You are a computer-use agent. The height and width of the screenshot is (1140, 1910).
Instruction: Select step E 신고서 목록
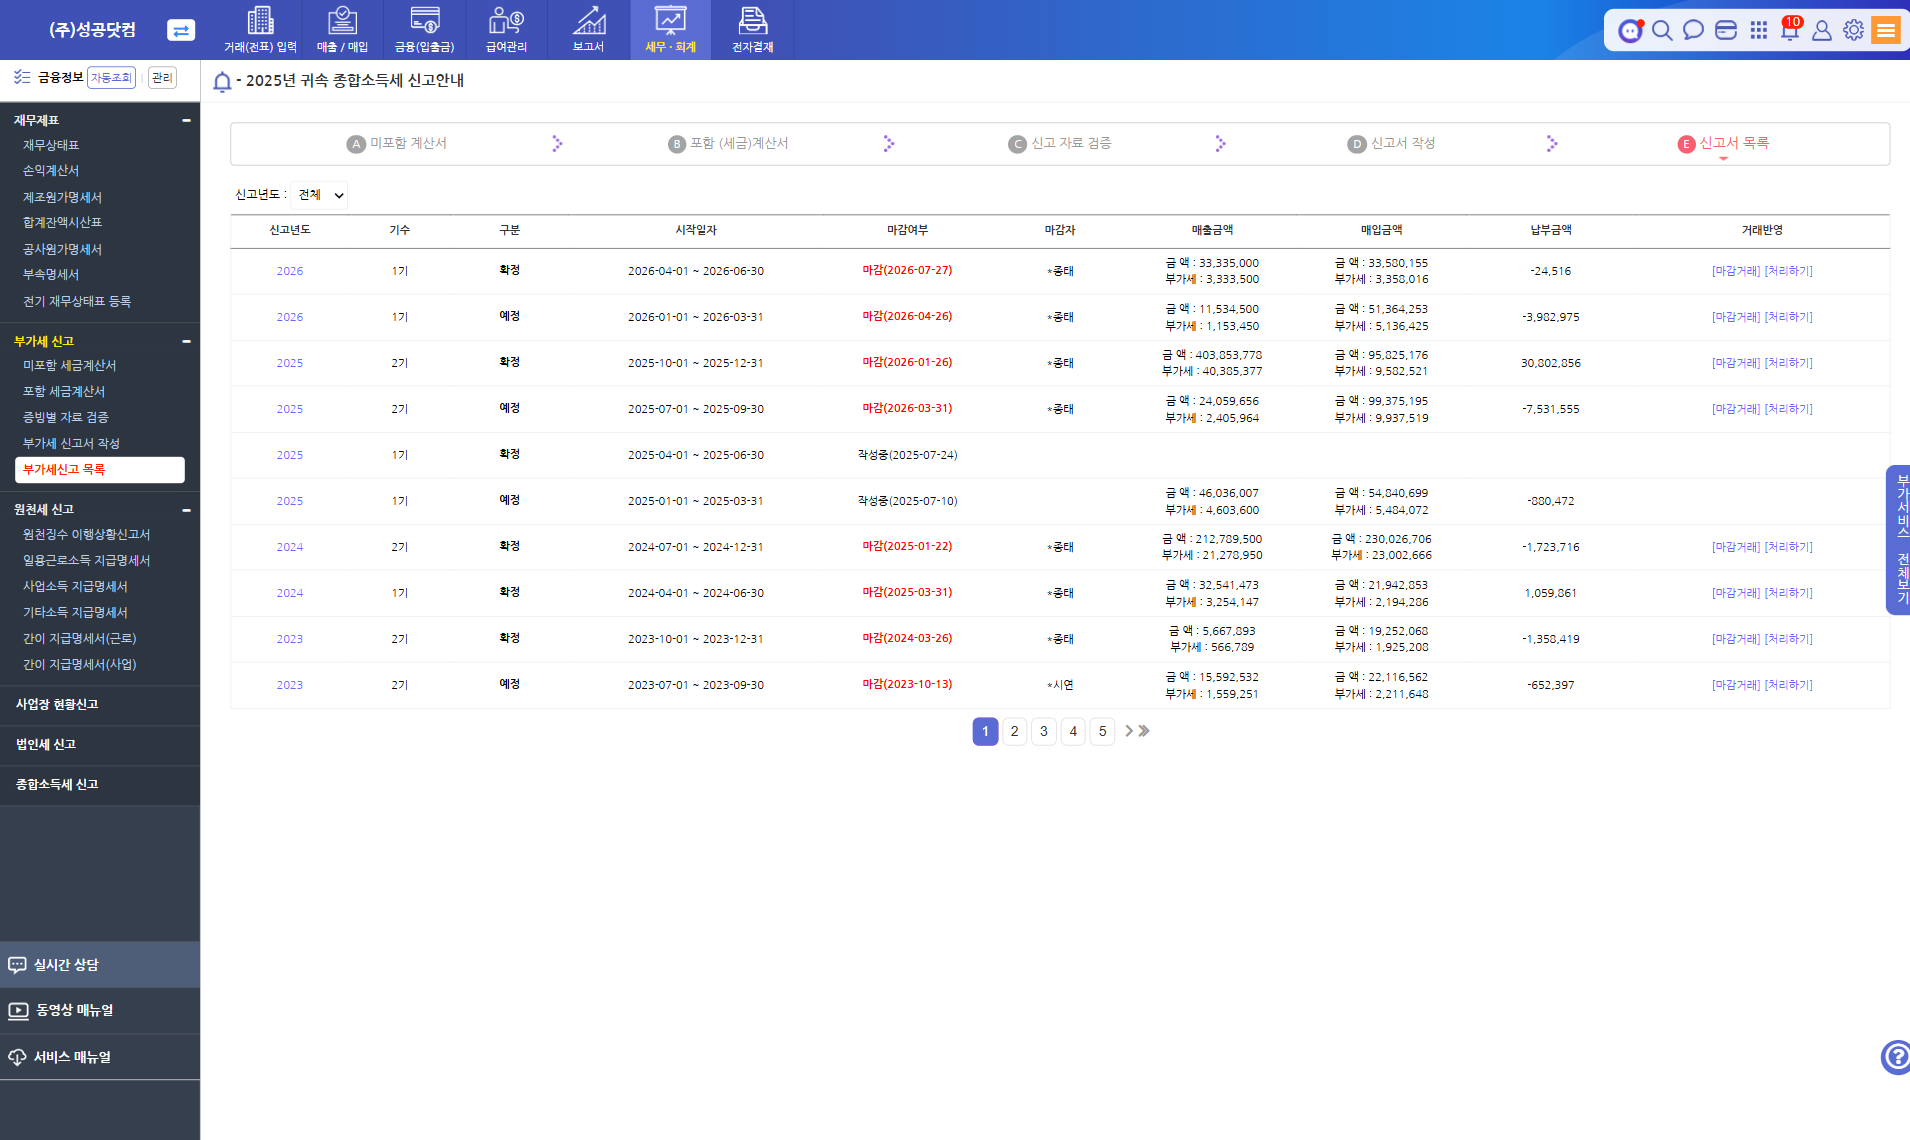point(1723,144)
